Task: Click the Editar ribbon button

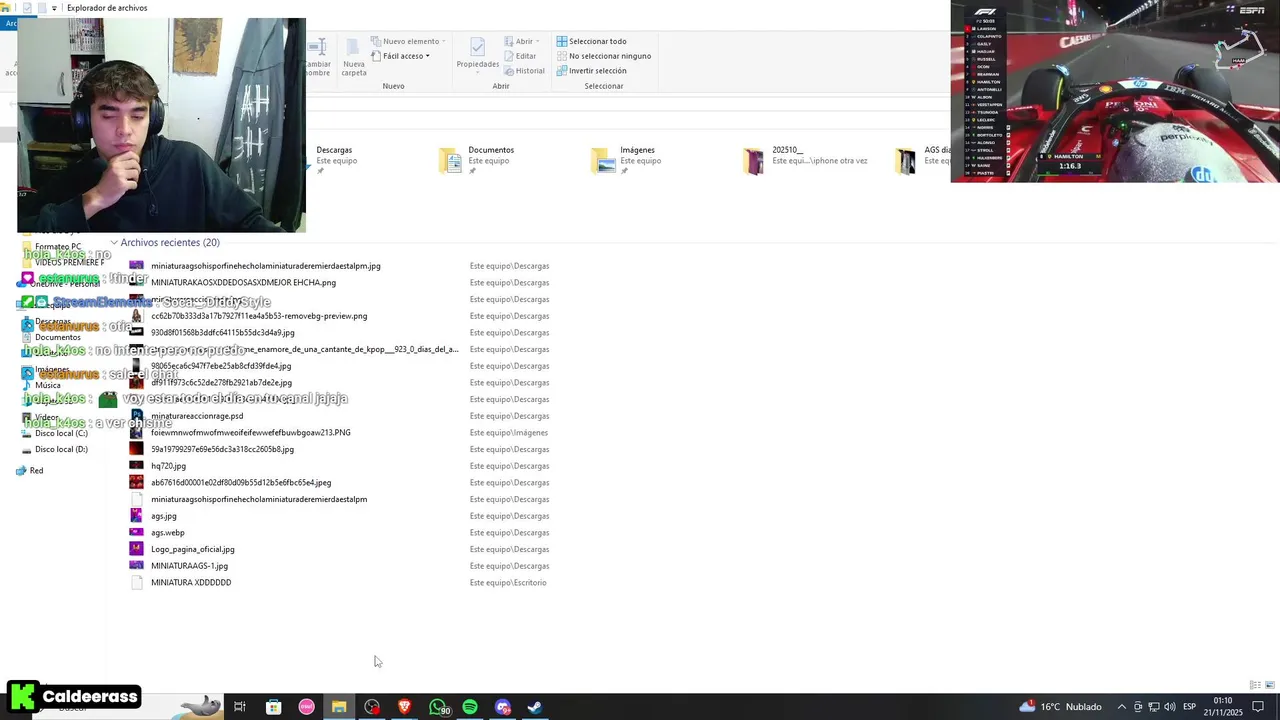Action: pos(520,56)
